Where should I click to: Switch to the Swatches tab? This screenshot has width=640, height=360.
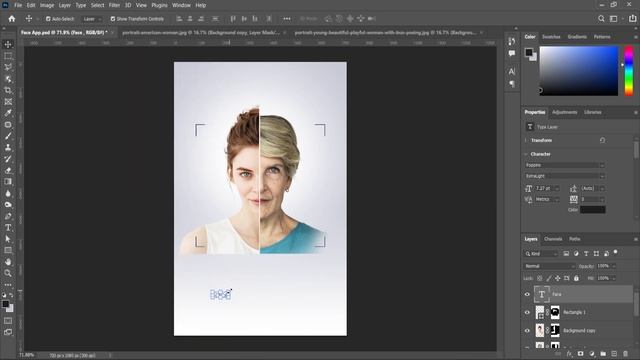(551, 37)
